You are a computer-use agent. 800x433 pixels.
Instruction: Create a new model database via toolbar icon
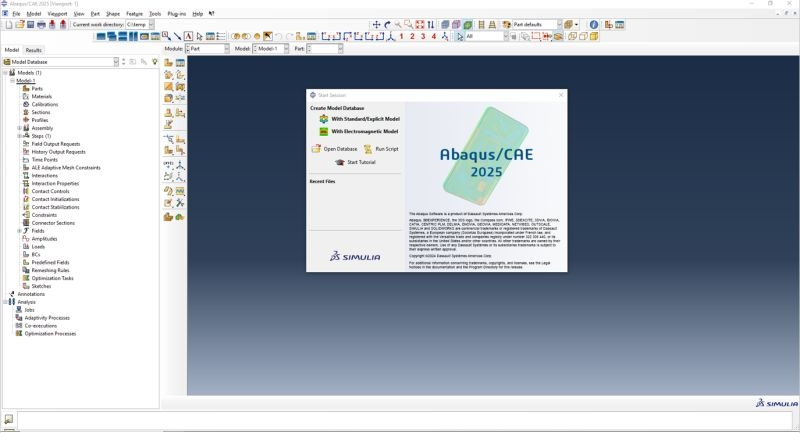tap(9, 24)
